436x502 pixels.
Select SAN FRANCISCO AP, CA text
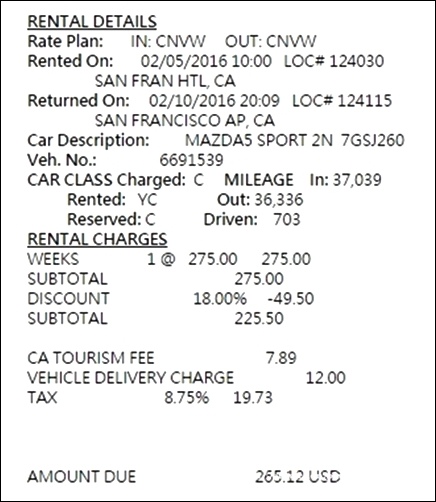(x=185, y=121)
